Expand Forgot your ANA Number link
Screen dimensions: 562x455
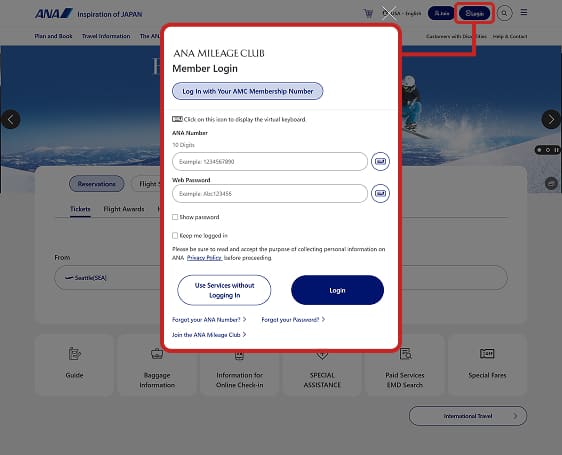(209, 319)
